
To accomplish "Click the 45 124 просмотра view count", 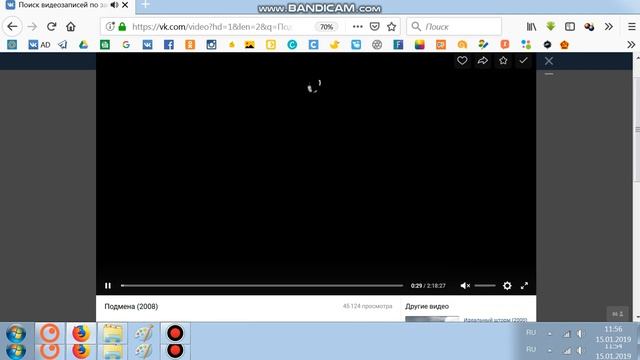I will (x=367, y=306).
